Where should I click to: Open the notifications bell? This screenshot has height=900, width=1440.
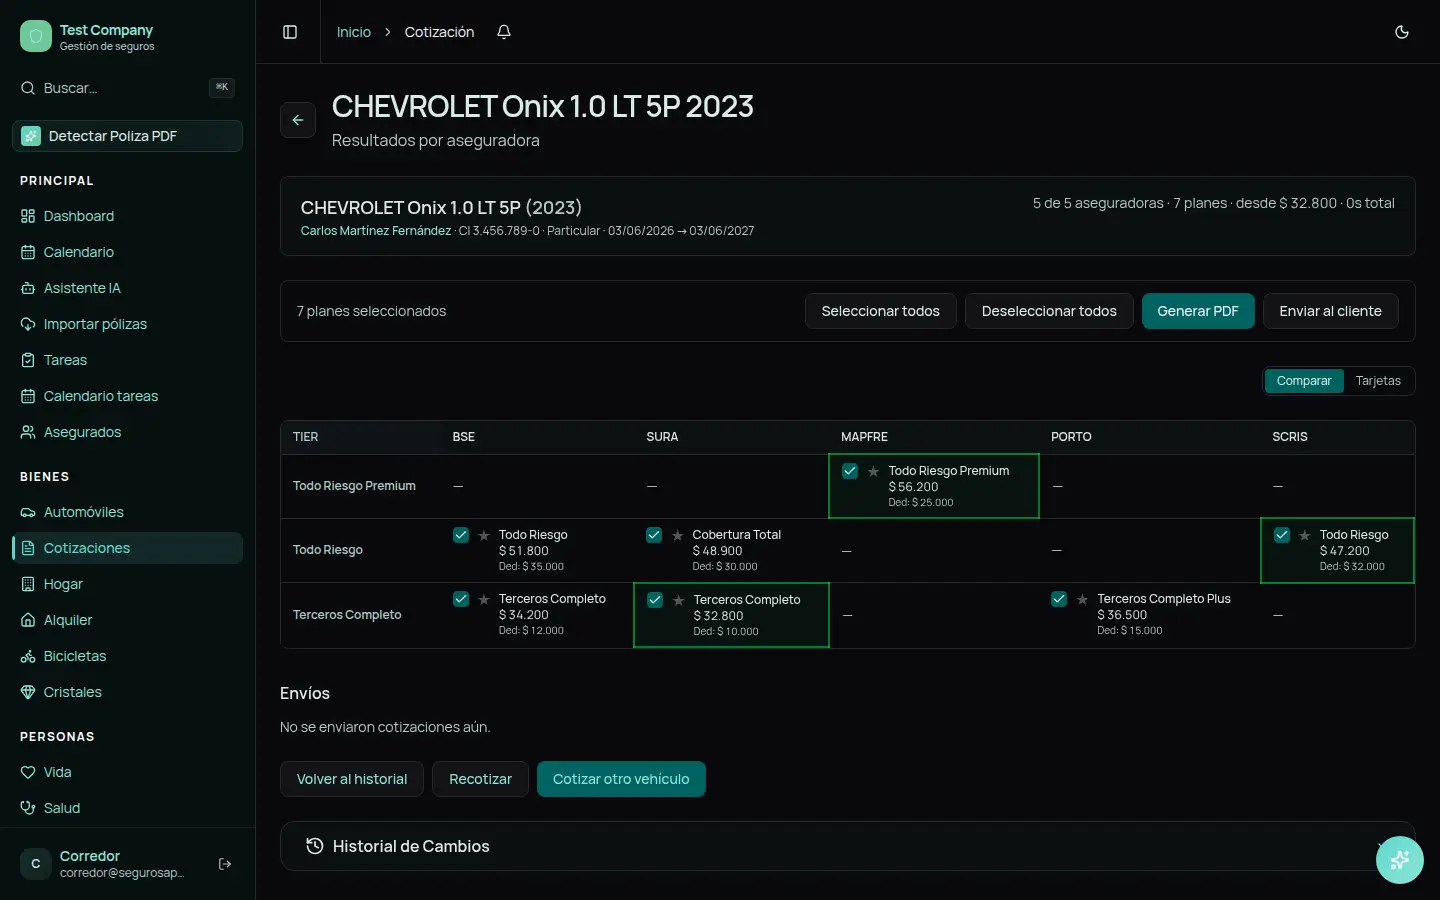pos(504,32)
